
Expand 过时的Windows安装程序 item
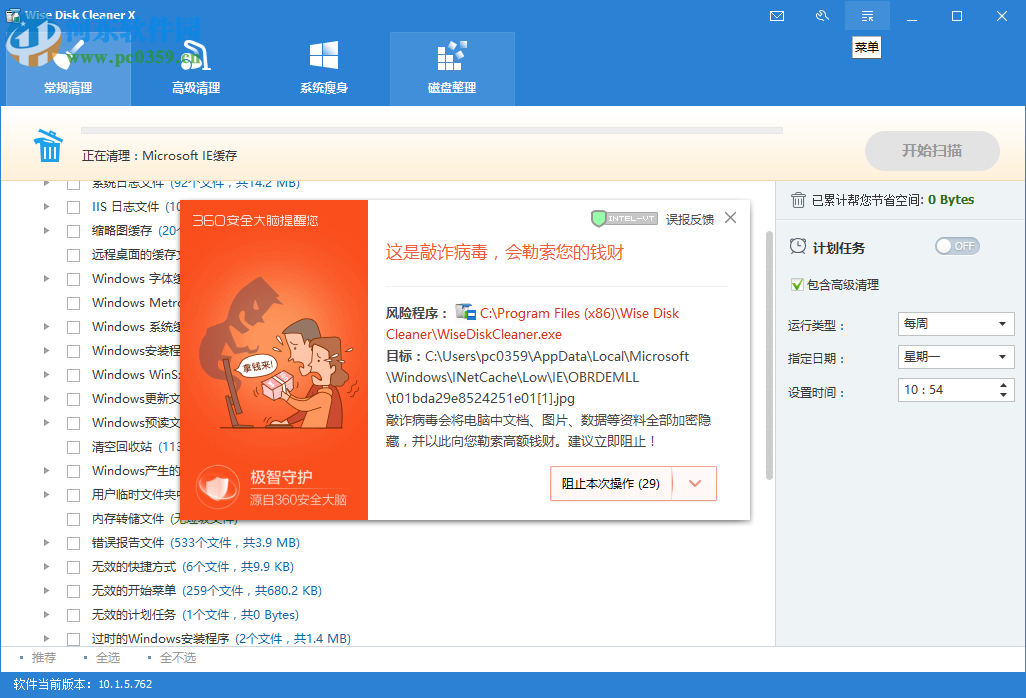point(46,638)
